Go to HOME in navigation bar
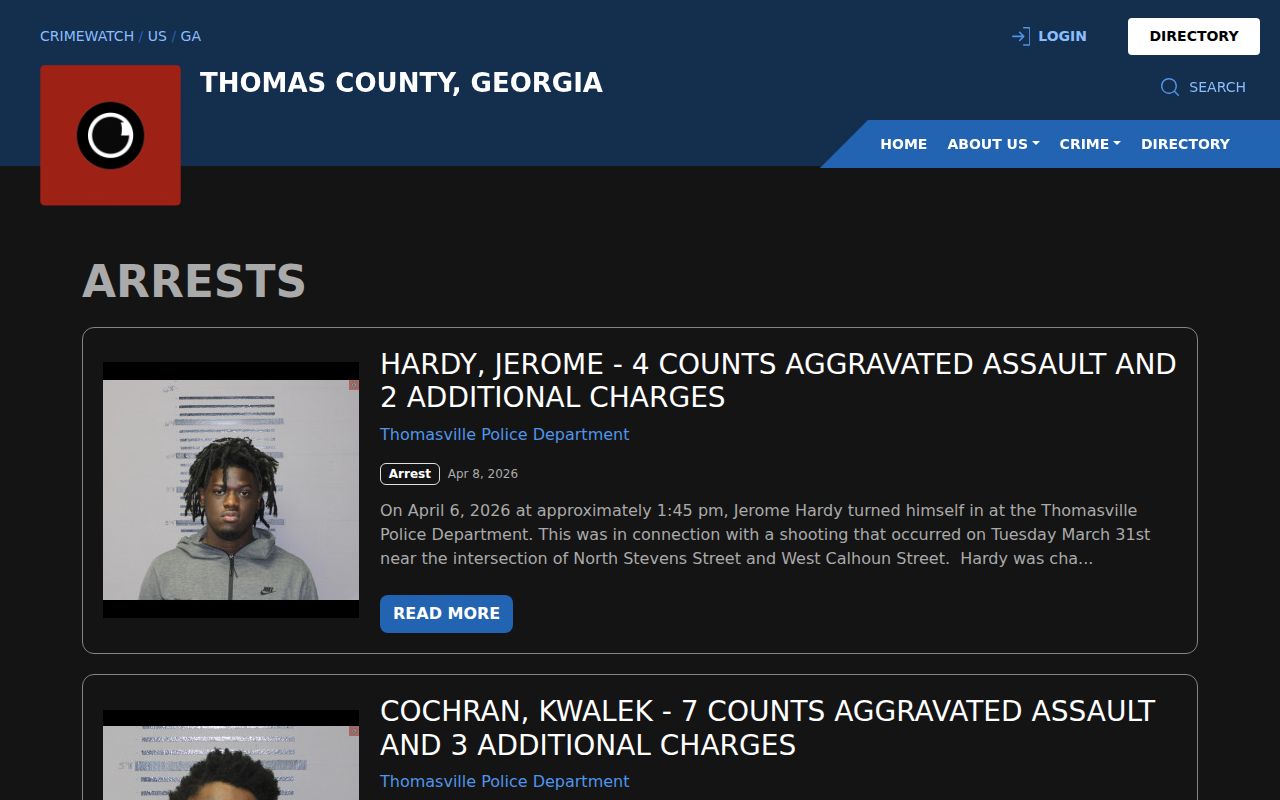Screen dimensions: 1280x800 pyautogui.click(x=904, y=144)
